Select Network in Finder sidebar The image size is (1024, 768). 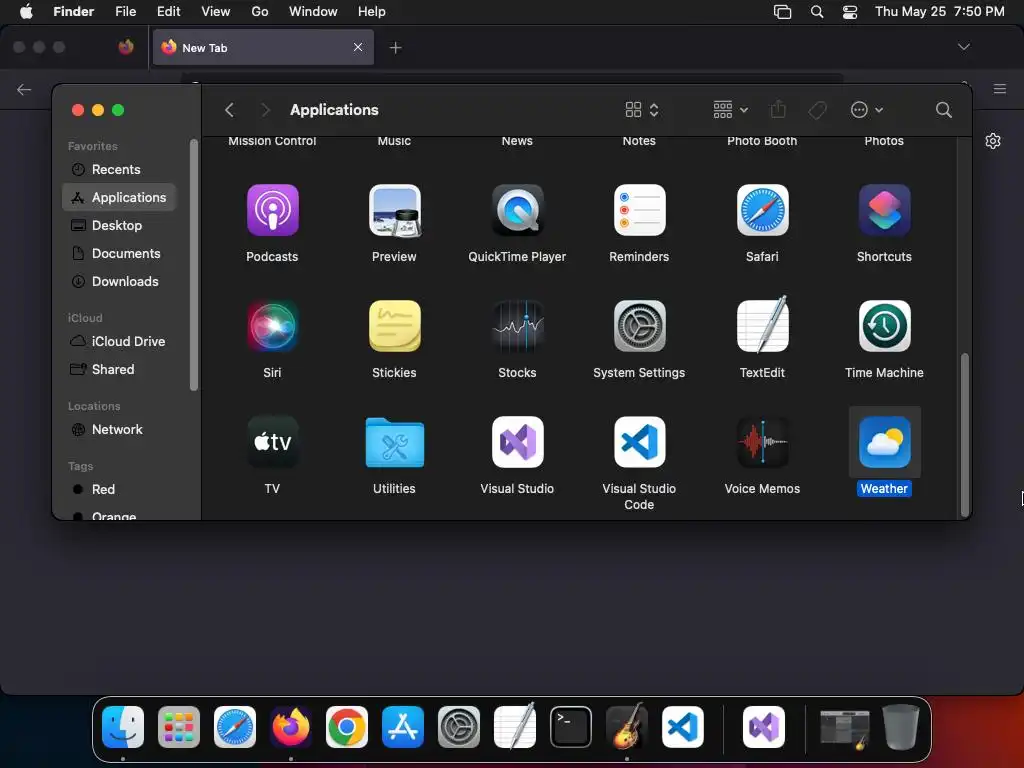click(120, 430)
